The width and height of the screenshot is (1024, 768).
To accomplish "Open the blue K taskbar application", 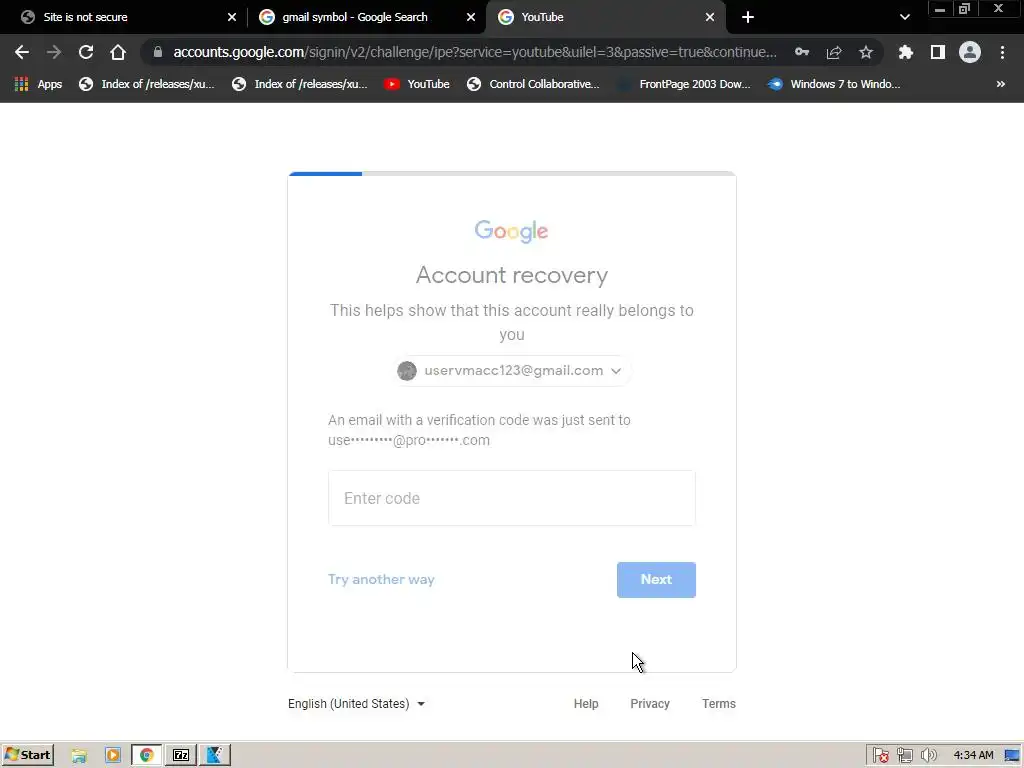I will click(x=215, y=756).
